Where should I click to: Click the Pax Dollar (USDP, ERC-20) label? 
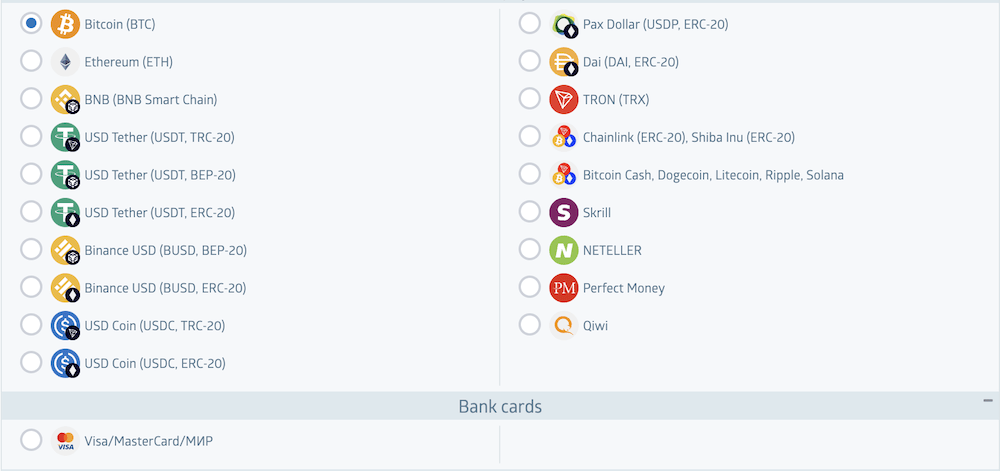[655, 24]
